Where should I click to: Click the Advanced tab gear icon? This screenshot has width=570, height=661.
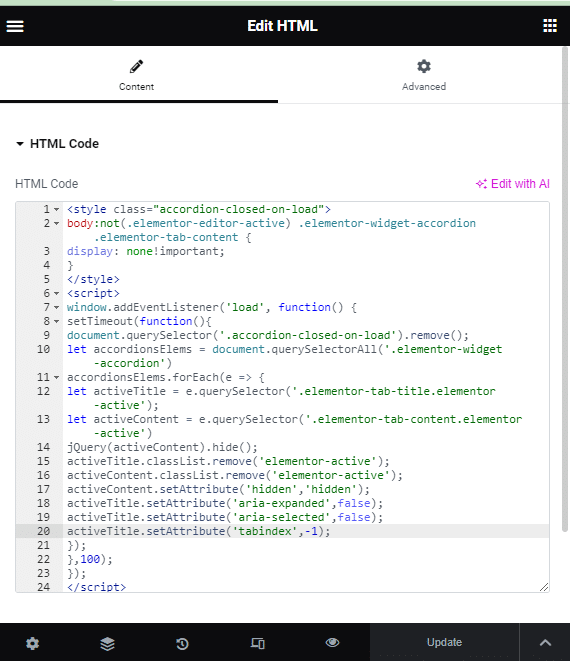pos(424,66)
